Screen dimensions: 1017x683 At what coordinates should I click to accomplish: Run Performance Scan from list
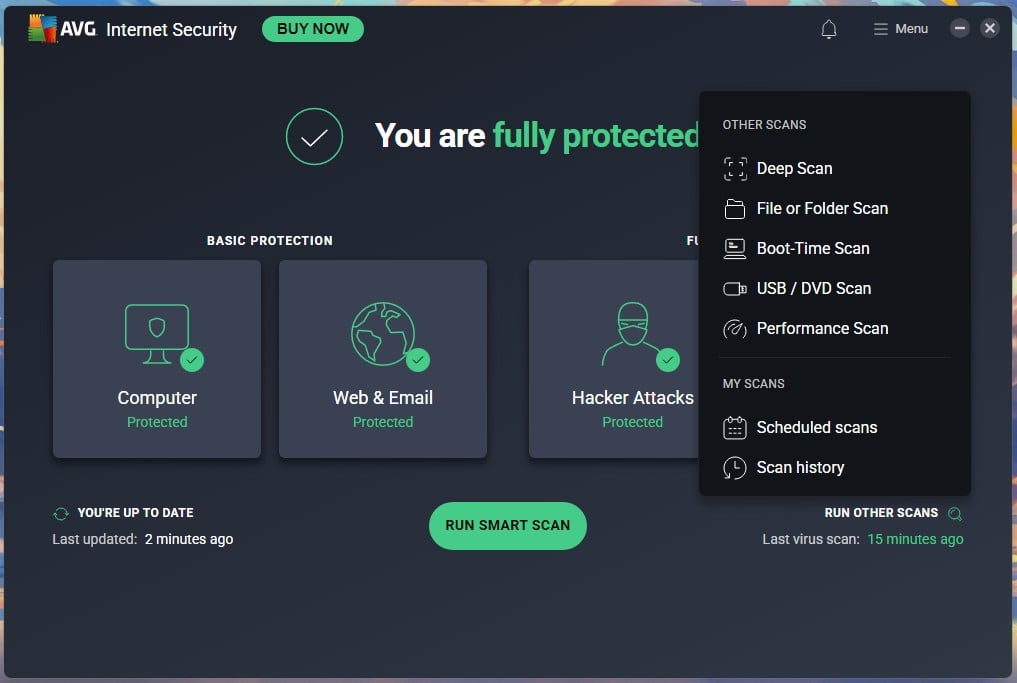click(x=822, y=329)
